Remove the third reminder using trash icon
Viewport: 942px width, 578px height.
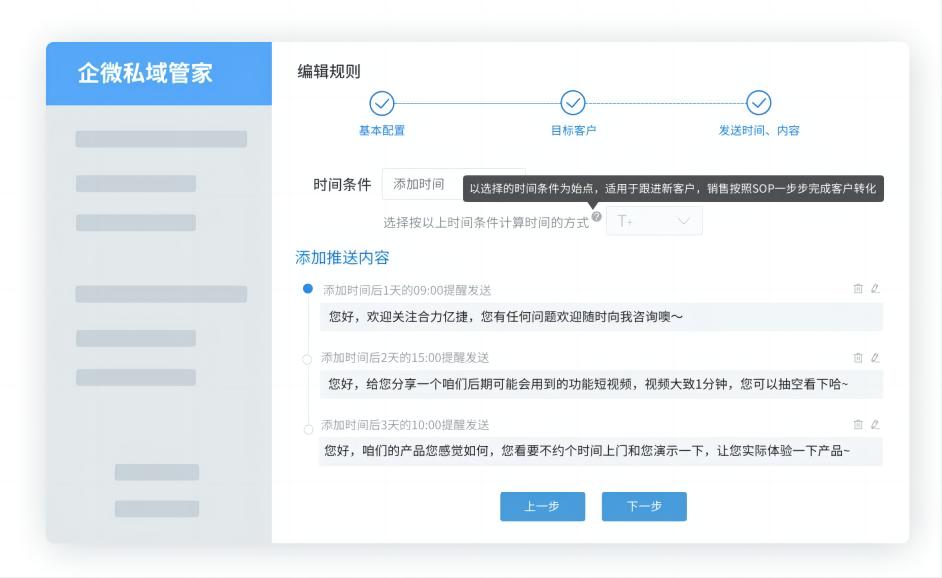pyautogui.click(x=858, y=426)
